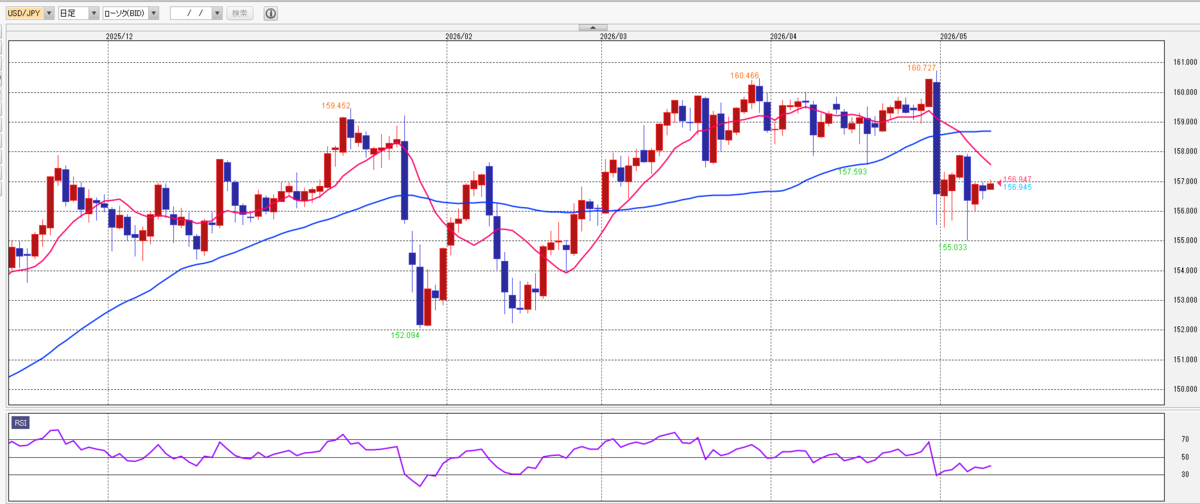Screen dimensions: 1200x504
Task: Click the 160.727 high price label
Action: click(921, 68)
